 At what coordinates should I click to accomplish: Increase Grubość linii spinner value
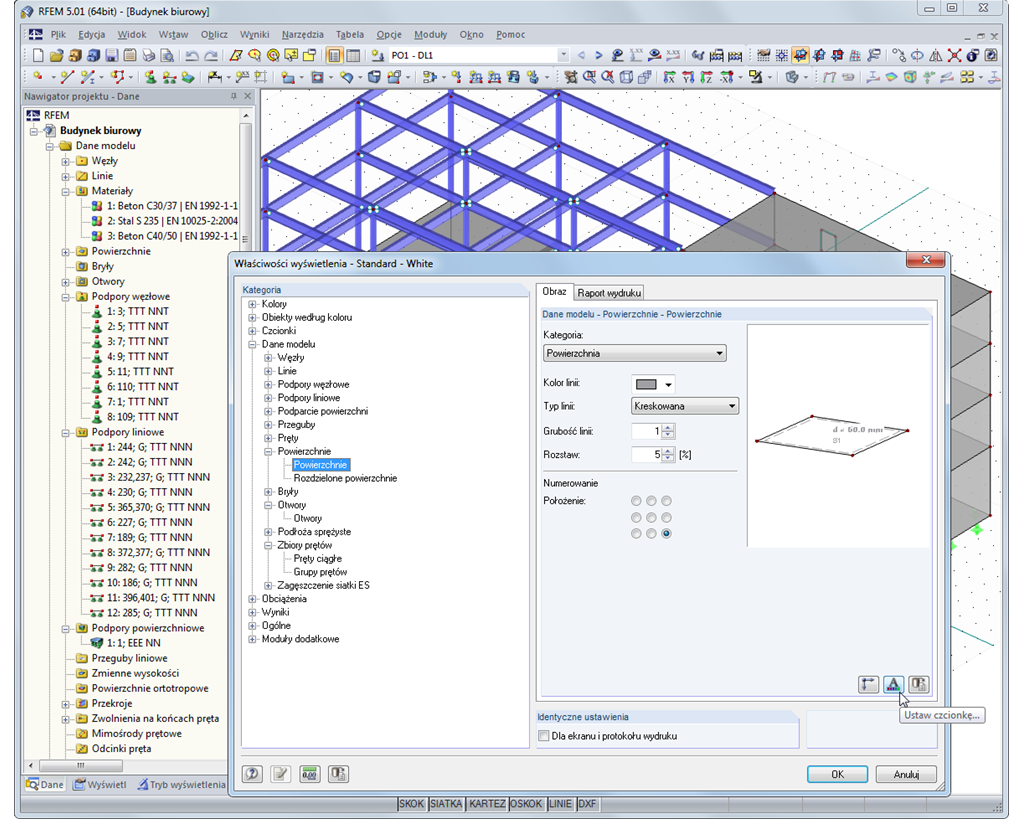(x=667, y=428)
